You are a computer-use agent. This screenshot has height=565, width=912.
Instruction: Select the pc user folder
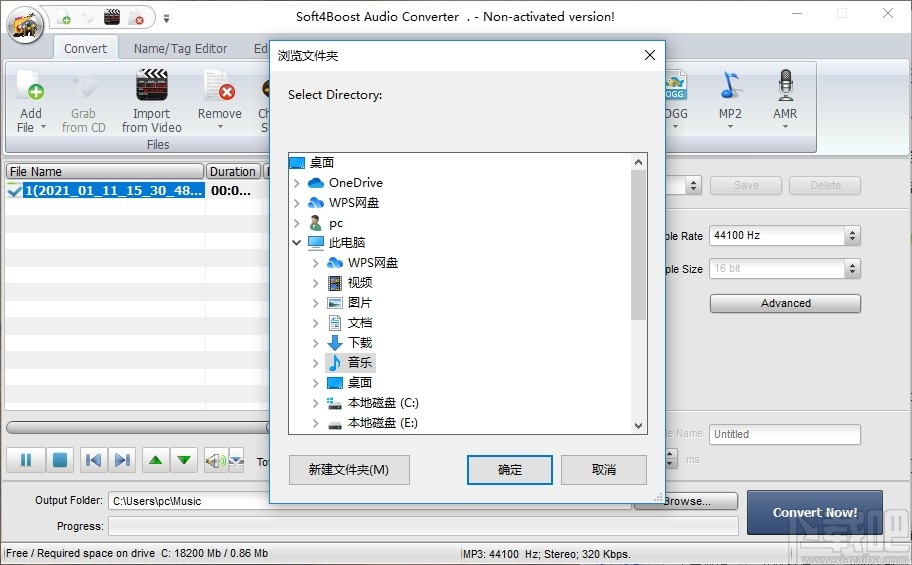tap(336, 223)
